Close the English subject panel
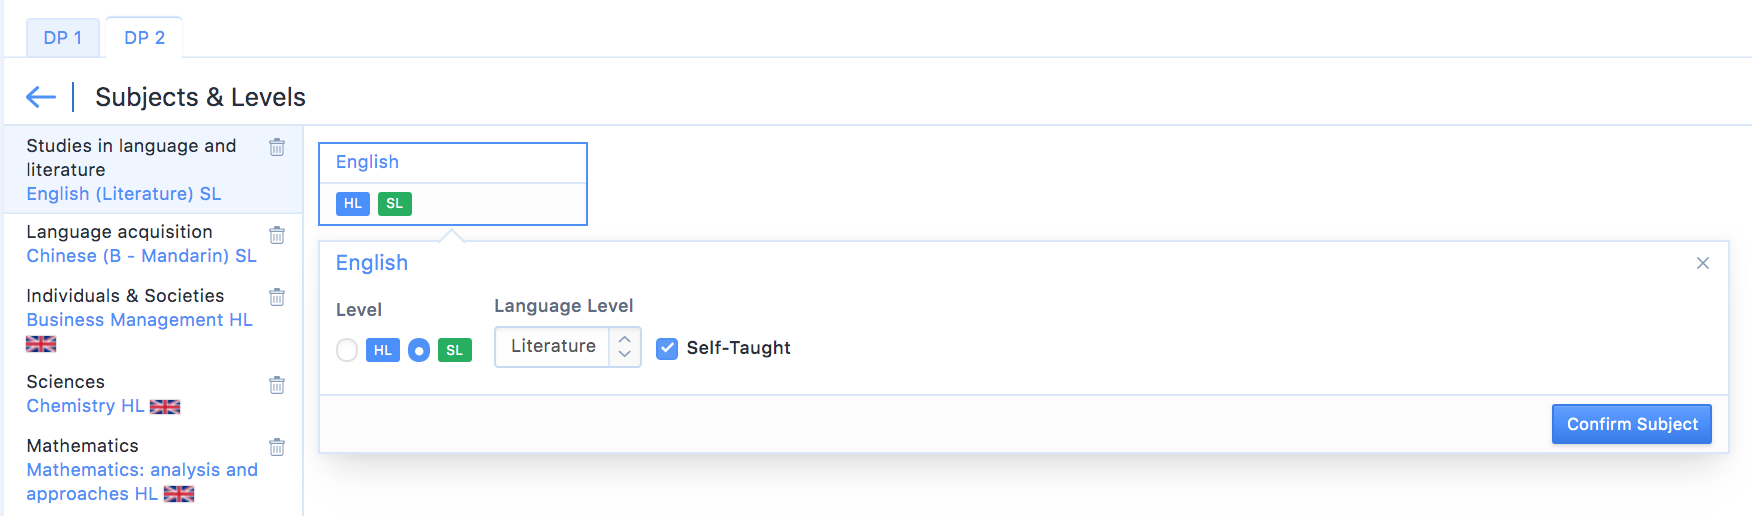This screenshot has width=1752, height=516. pos(1703,263)
